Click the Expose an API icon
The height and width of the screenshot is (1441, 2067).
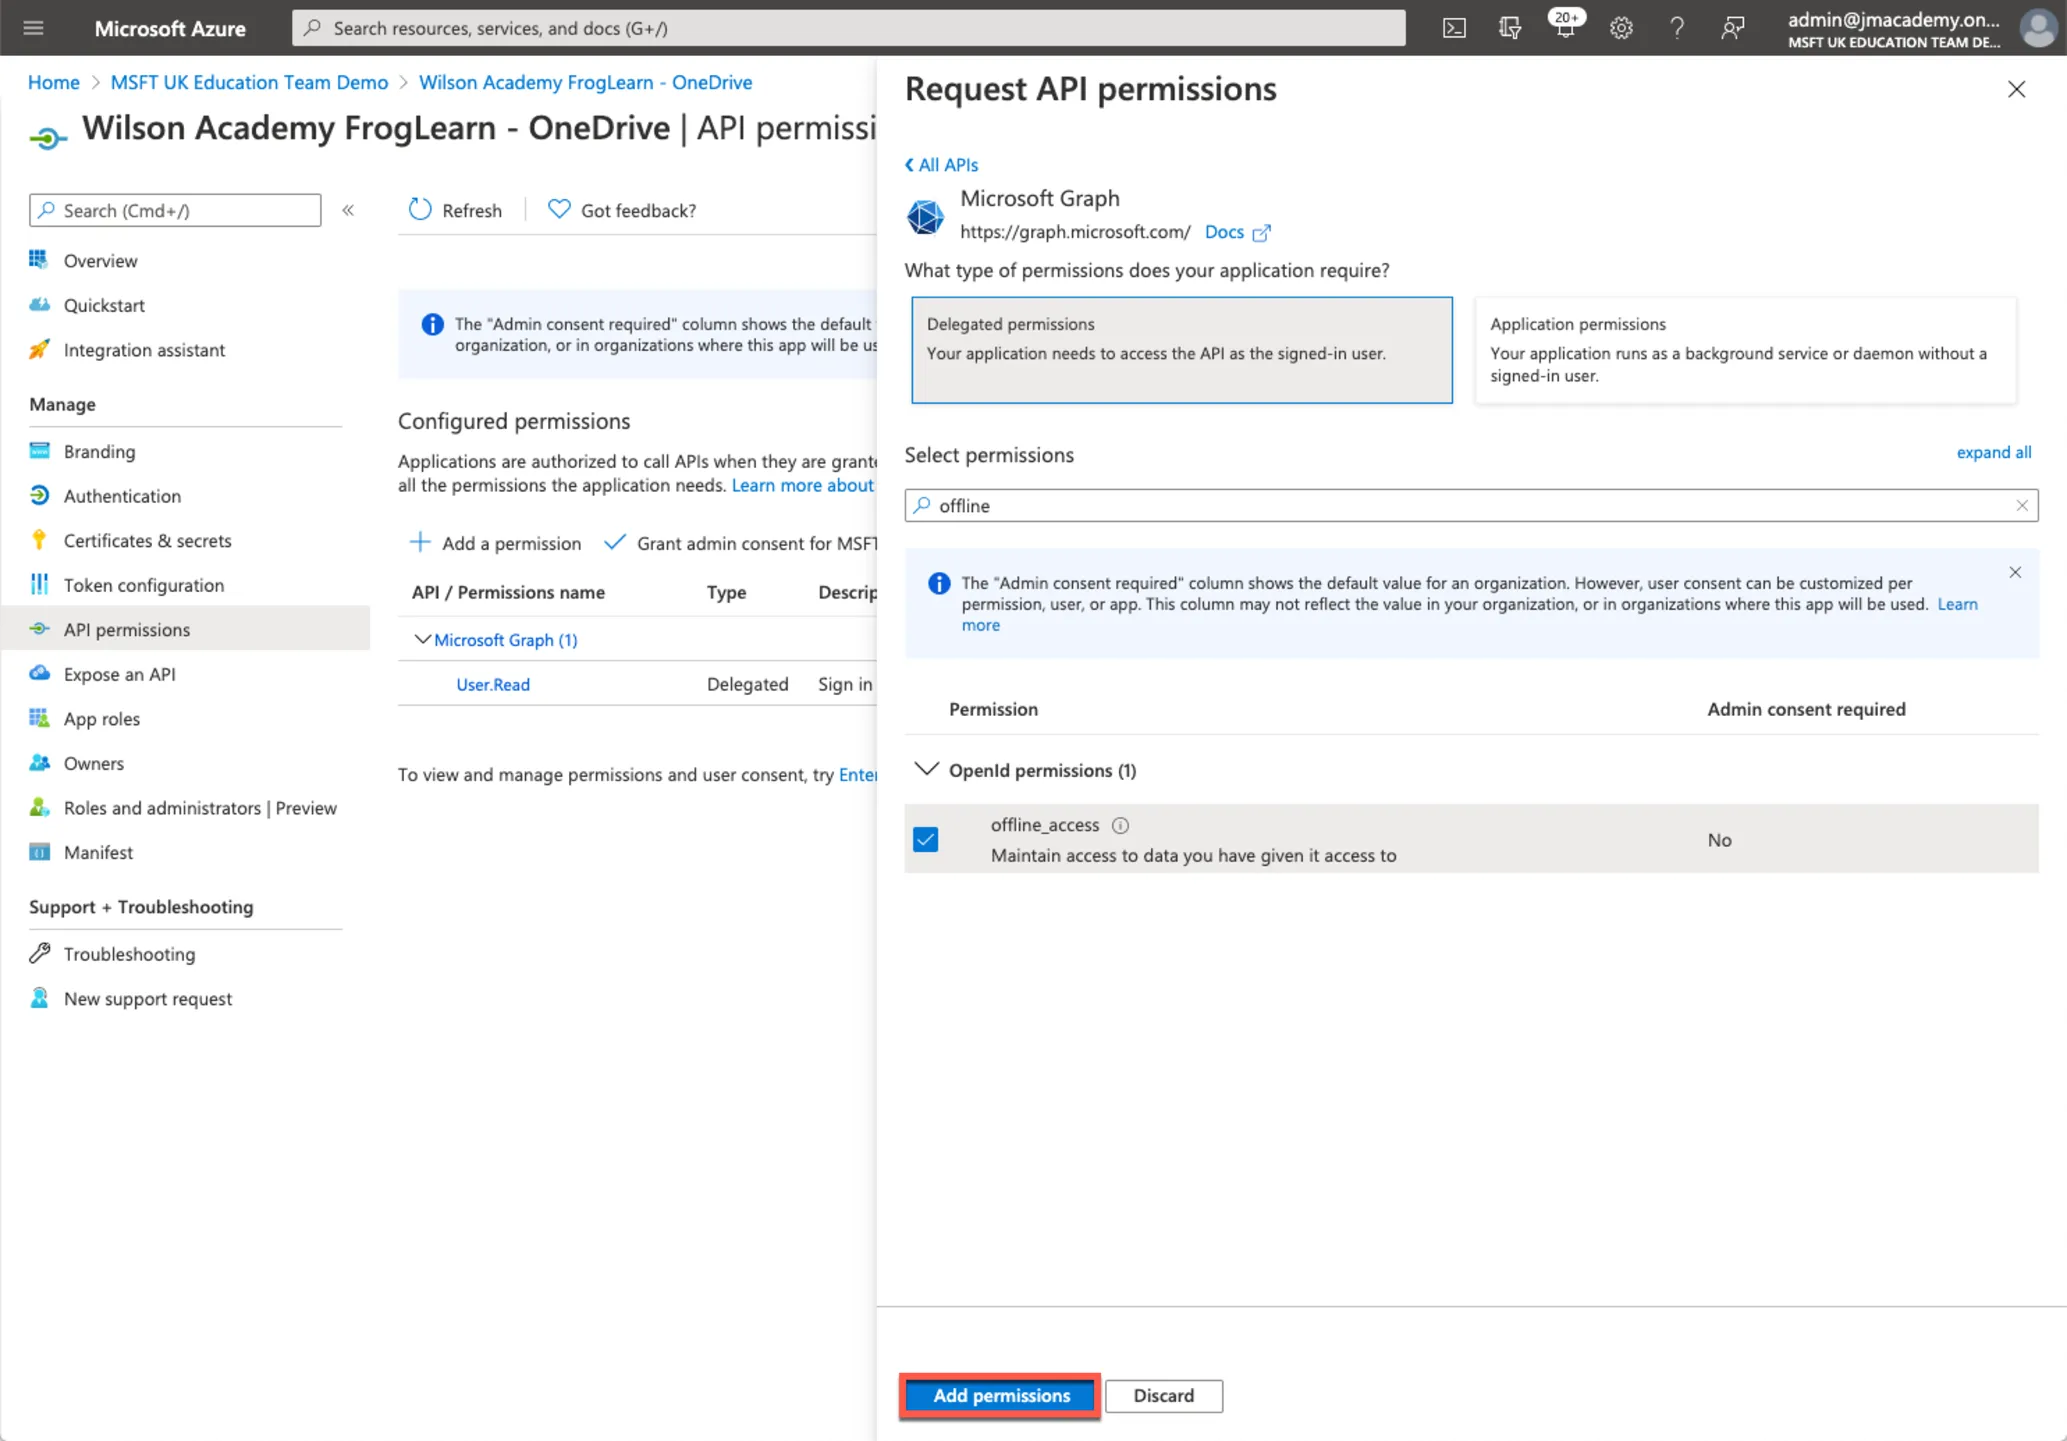pos(41,673)
